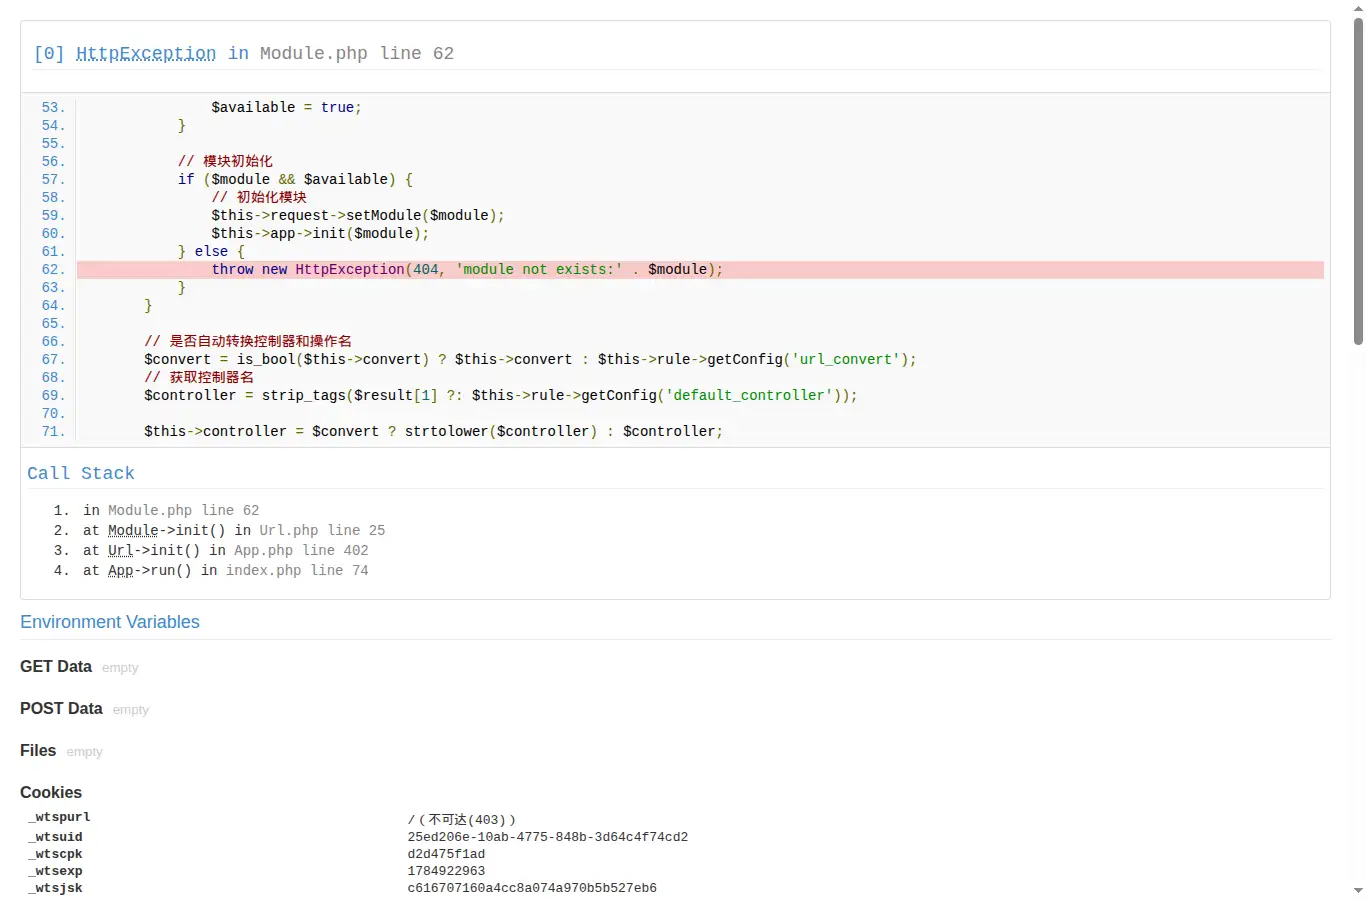Click the '$convert = is_bool' code line

pyautogui.click(x=530, y=360)
